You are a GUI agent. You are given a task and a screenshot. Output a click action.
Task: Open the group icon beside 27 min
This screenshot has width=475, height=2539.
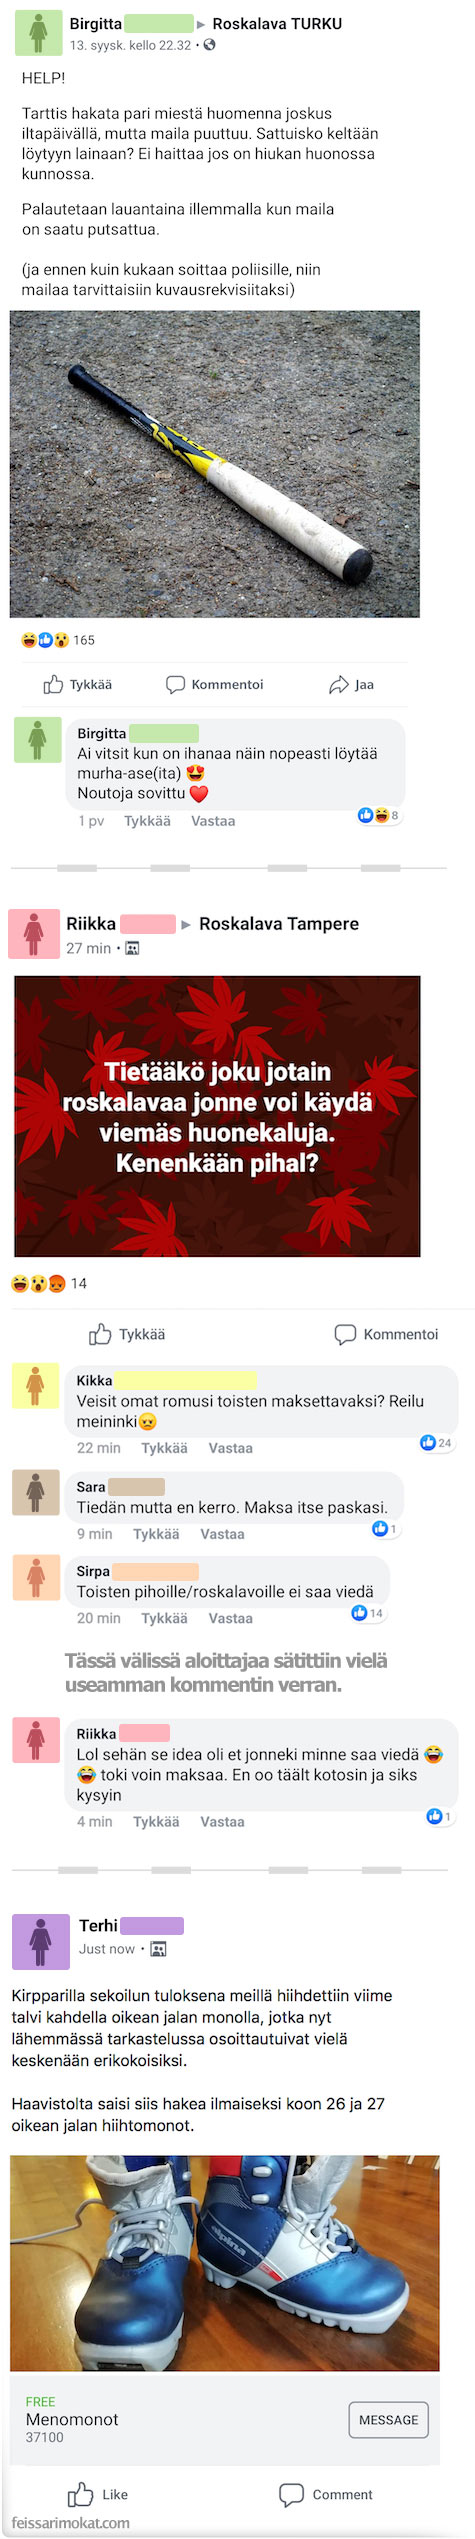coord(132,948)
